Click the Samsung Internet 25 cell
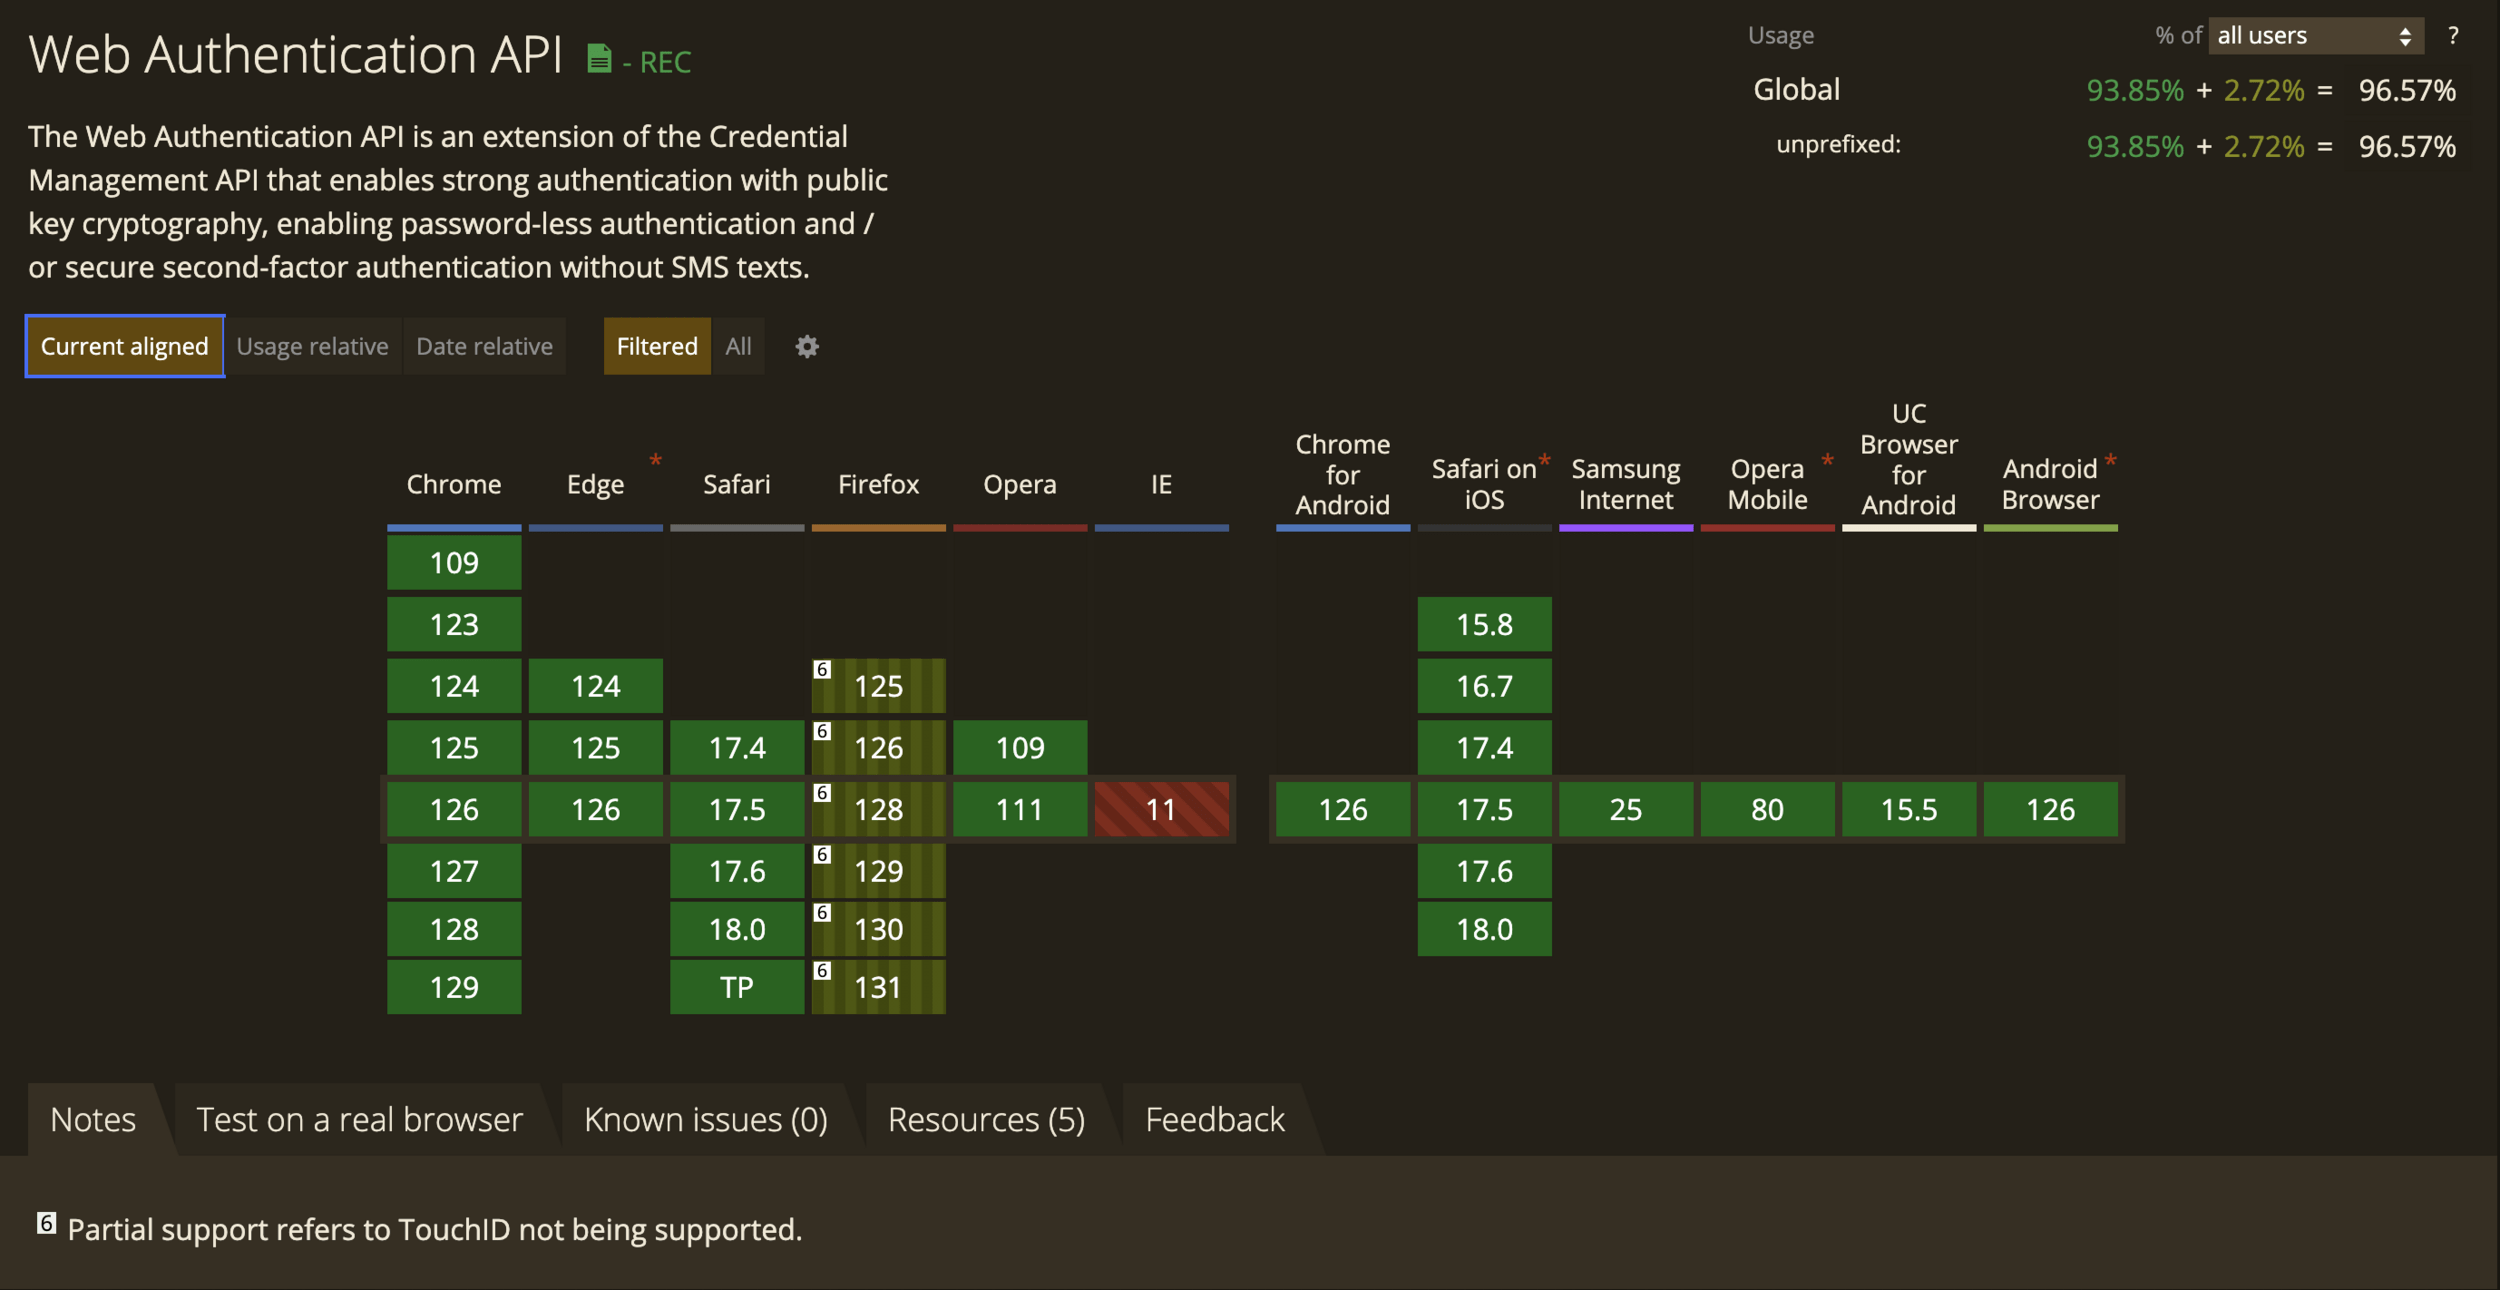 (1625, 809)
